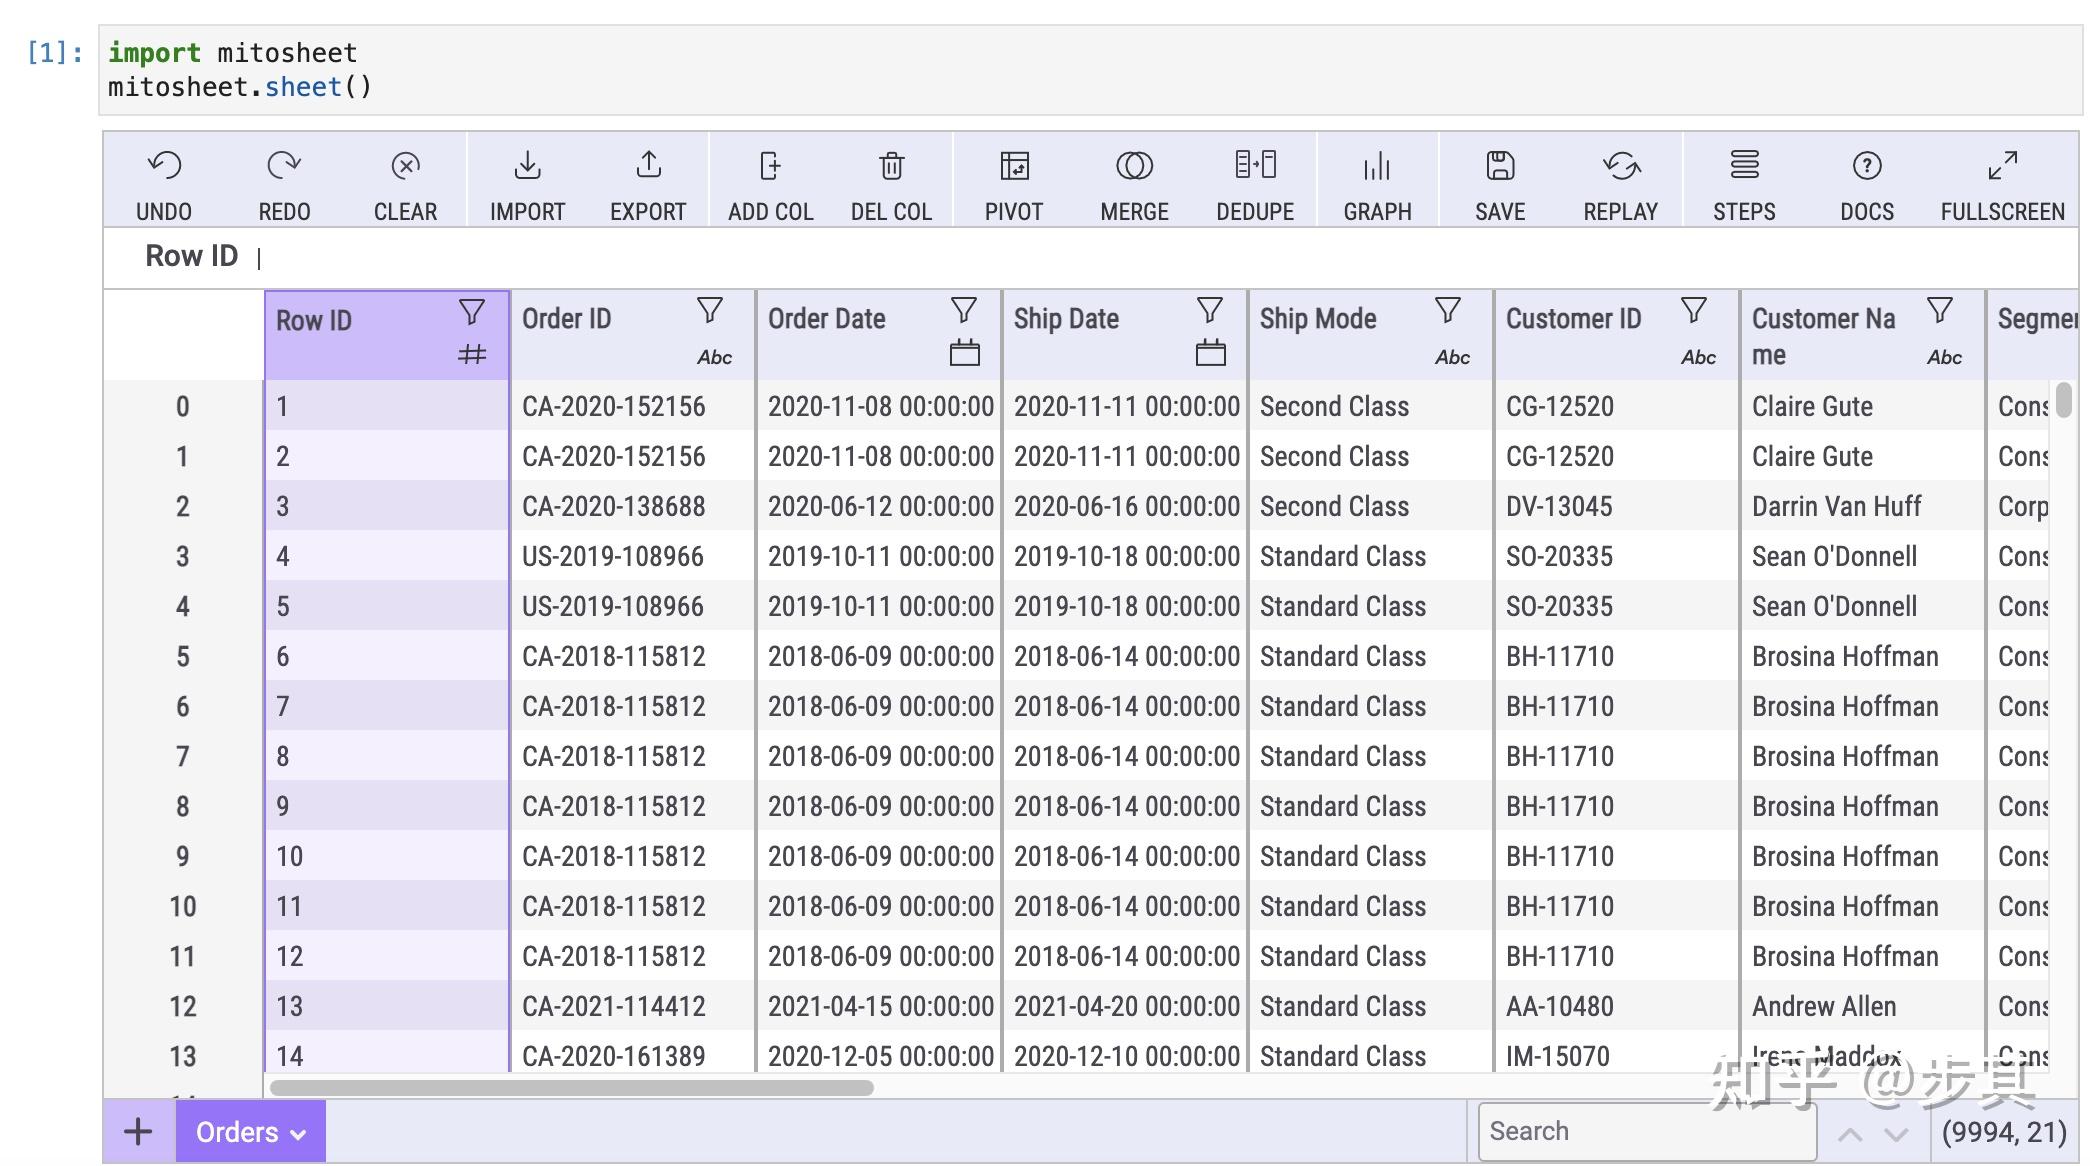Click the Export icon
The width and height of the screenshot is (2090, 1166).
(648, 166)
